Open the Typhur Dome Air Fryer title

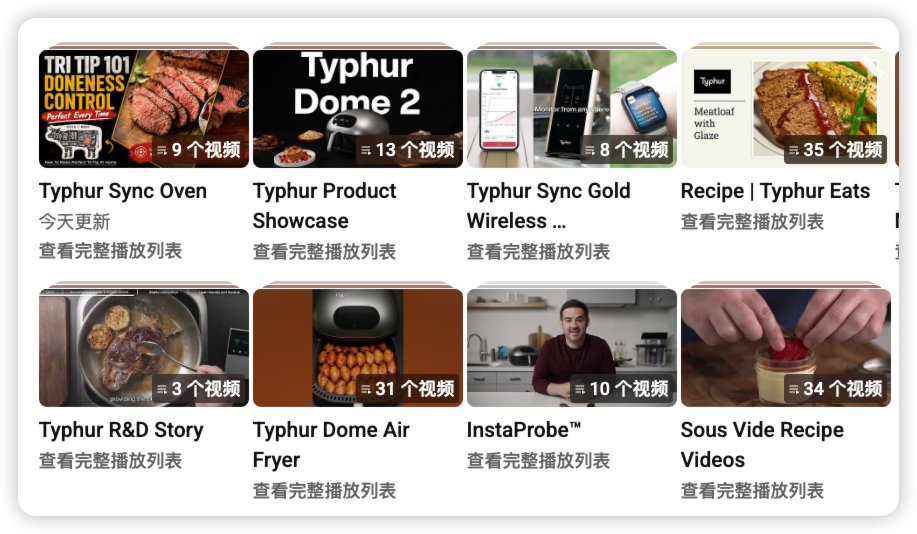point(331,445)
